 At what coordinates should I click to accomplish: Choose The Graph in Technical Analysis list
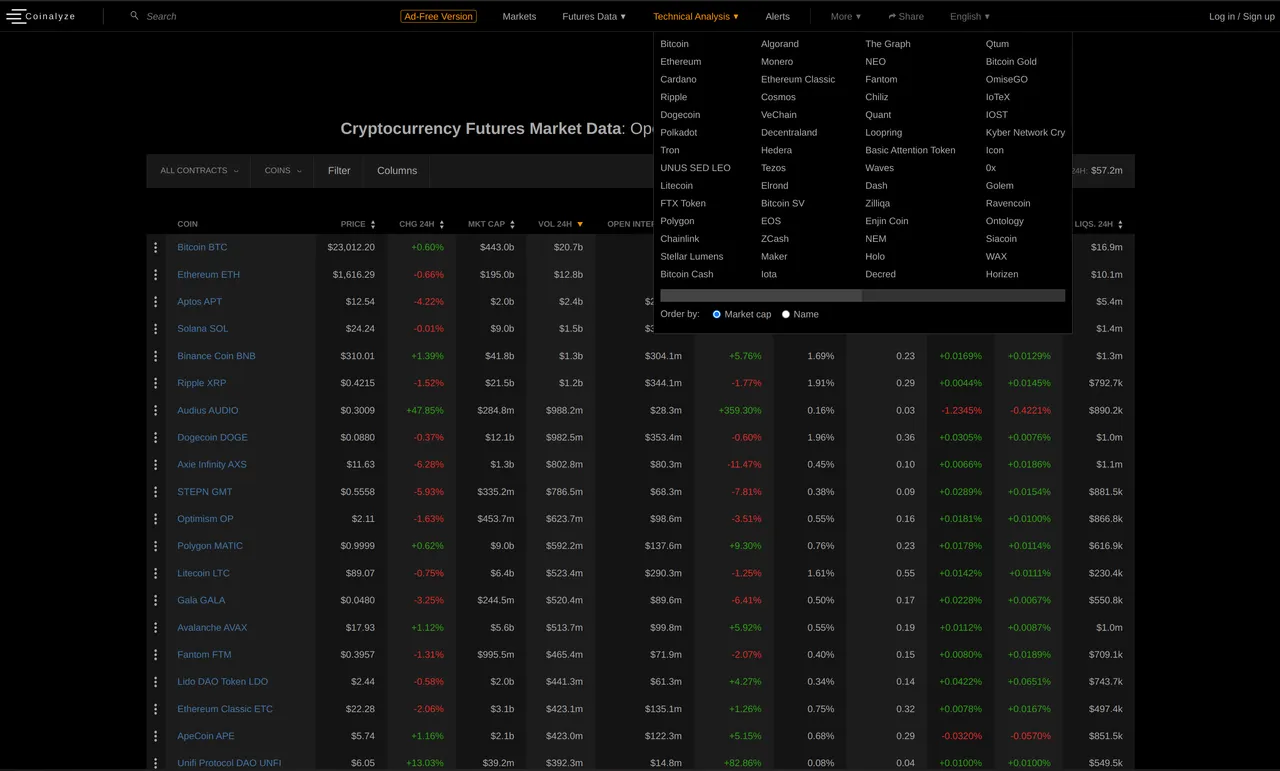888,44
